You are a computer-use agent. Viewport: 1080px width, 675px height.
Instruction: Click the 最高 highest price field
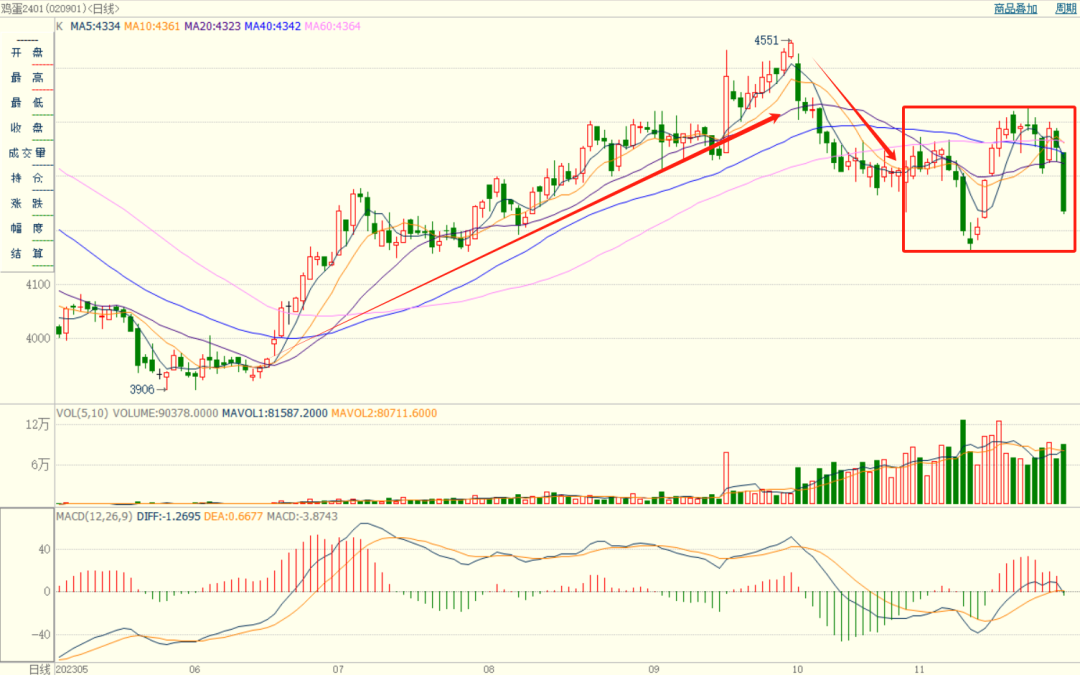pyautogui.click(x=27, y=77)
